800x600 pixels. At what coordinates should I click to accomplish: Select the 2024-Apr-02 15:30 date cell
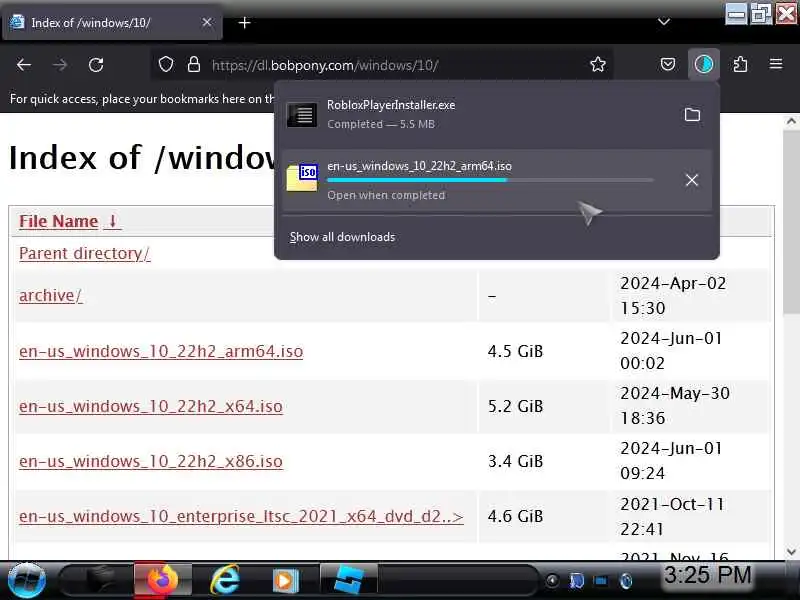(x=692, y=295)
